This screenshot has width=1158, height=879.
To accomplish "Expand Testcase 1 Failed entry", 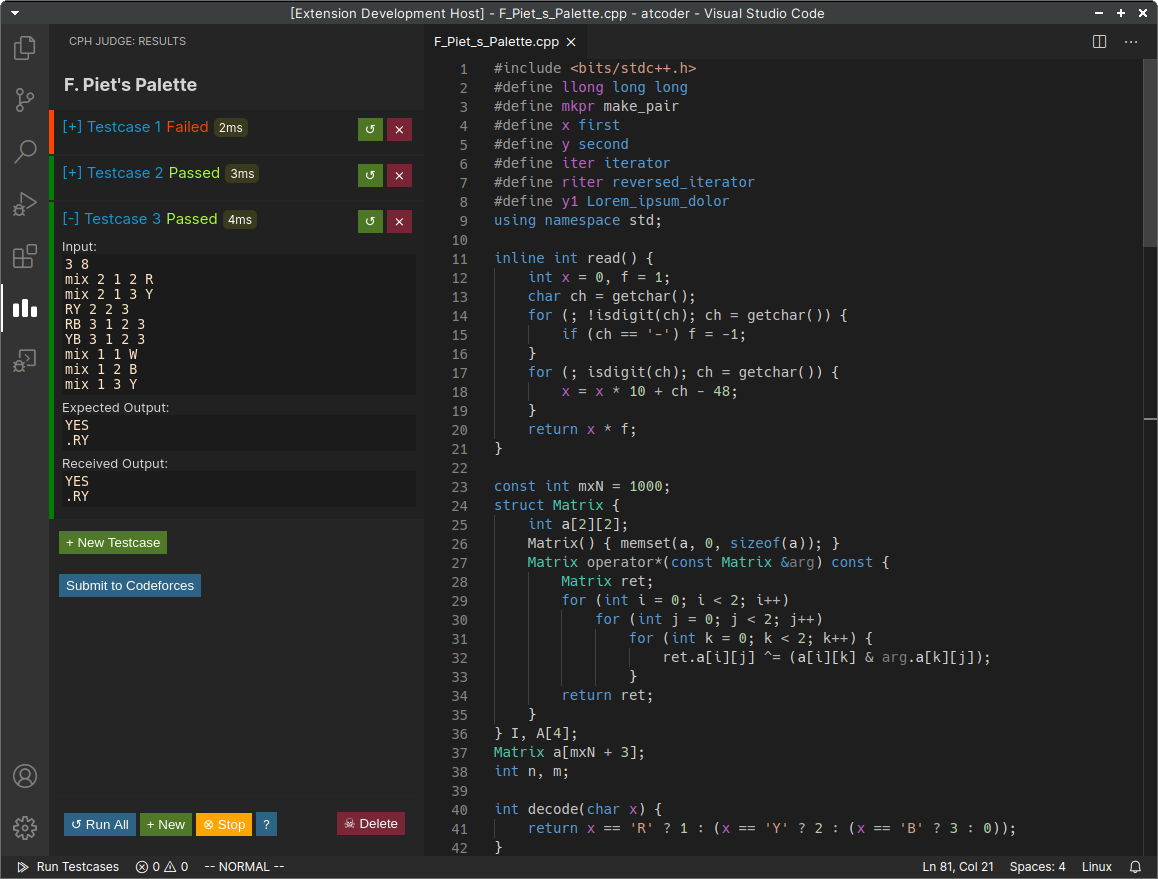I will 135,127.
